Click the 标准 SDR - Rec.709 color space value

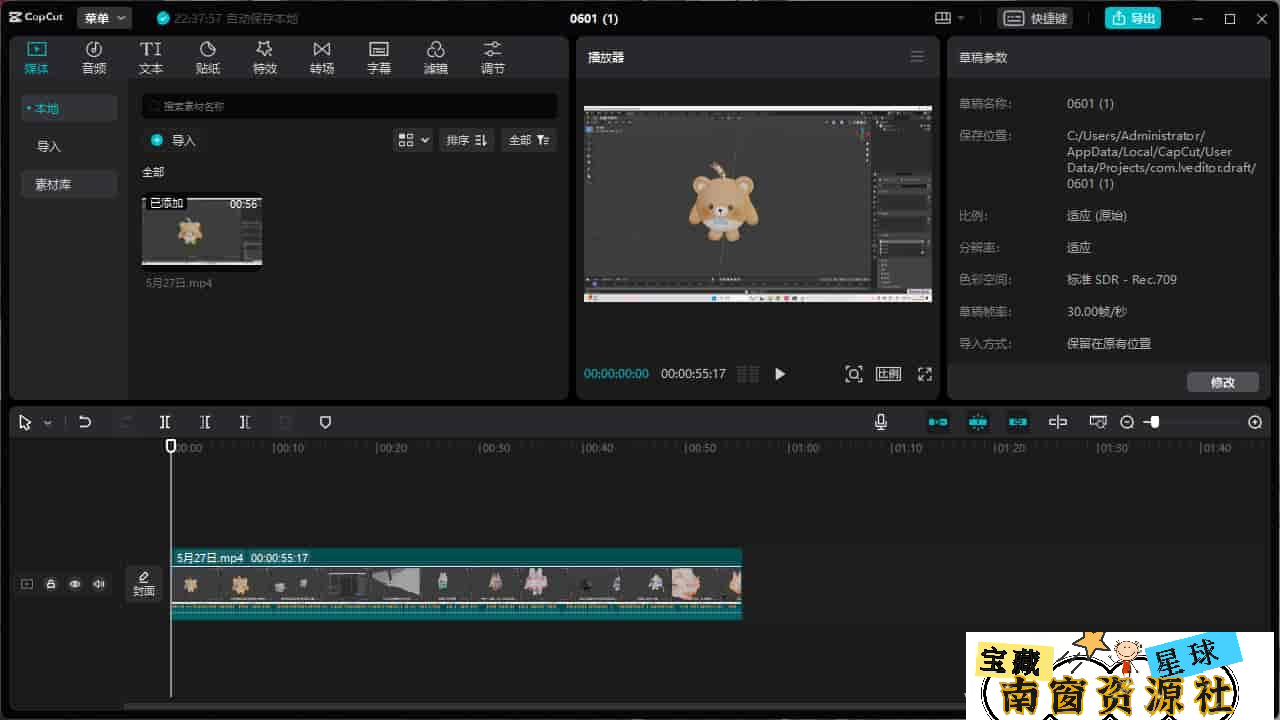coord(1122,280)
